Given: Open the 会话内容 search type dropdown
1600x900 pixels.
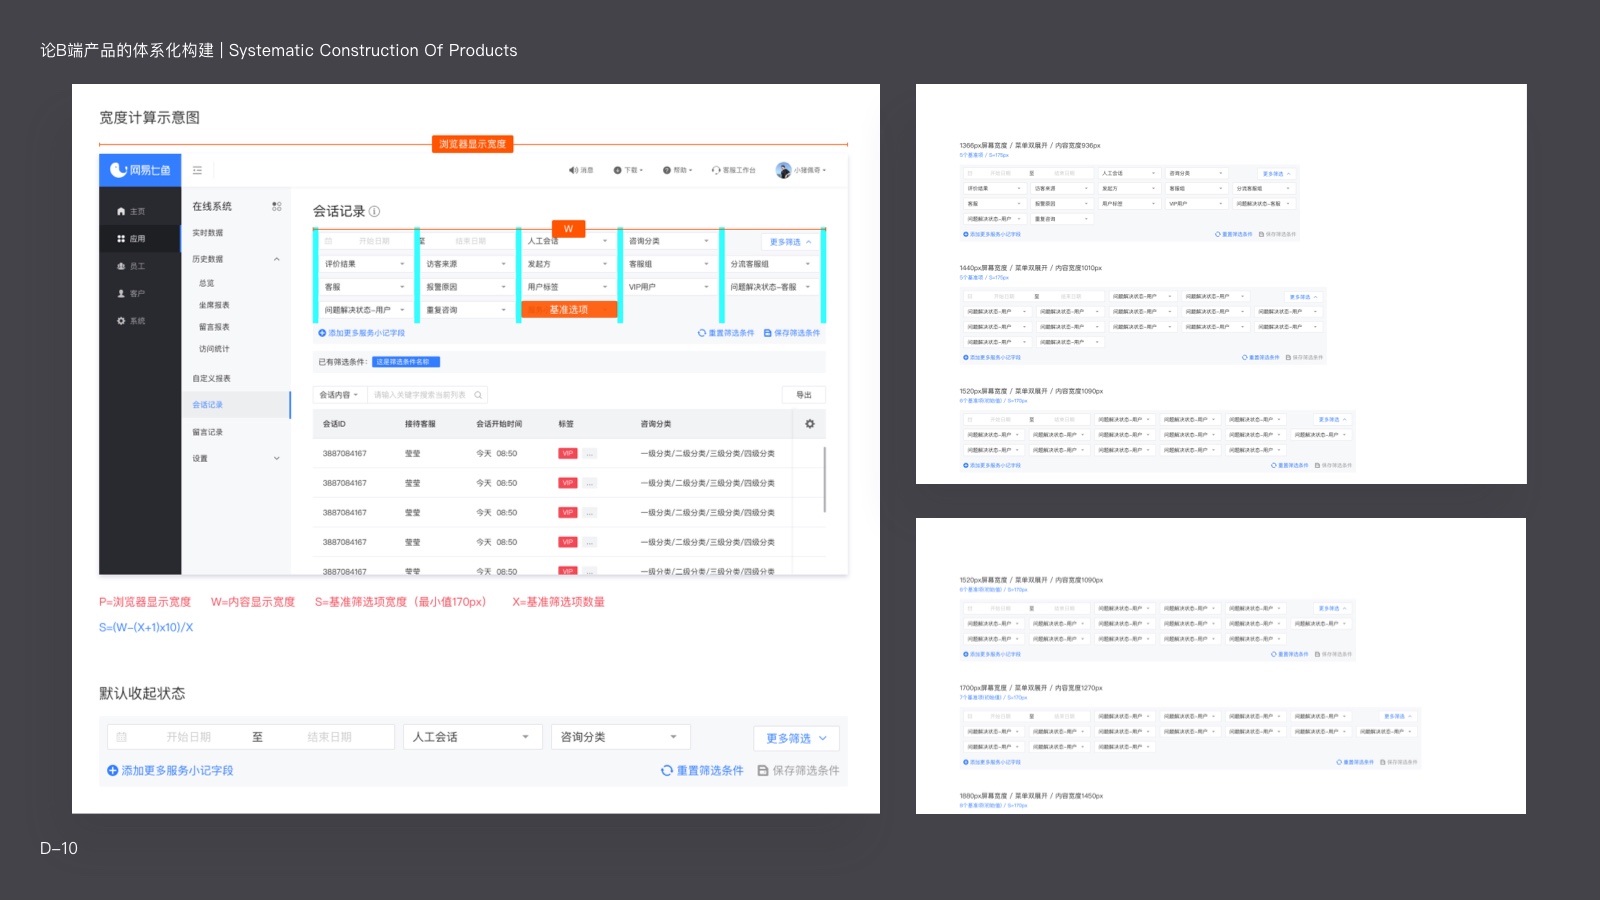Looking at the screenshot, I should pyautogui.click(x=339, y=395).
